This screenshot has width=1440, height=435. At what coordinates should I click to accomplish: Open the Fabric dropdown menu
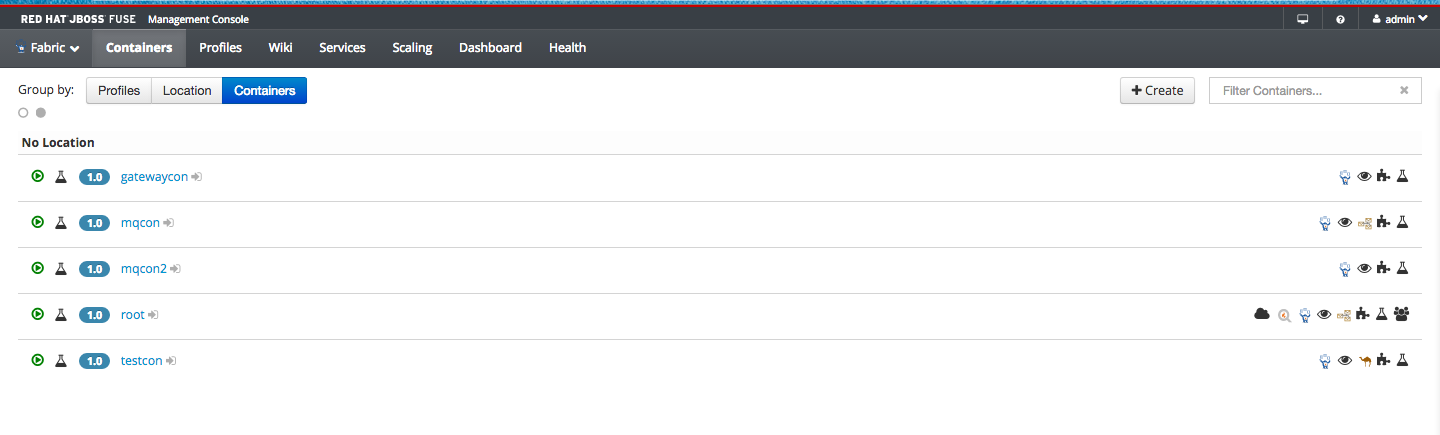click(x=47, y=48)
